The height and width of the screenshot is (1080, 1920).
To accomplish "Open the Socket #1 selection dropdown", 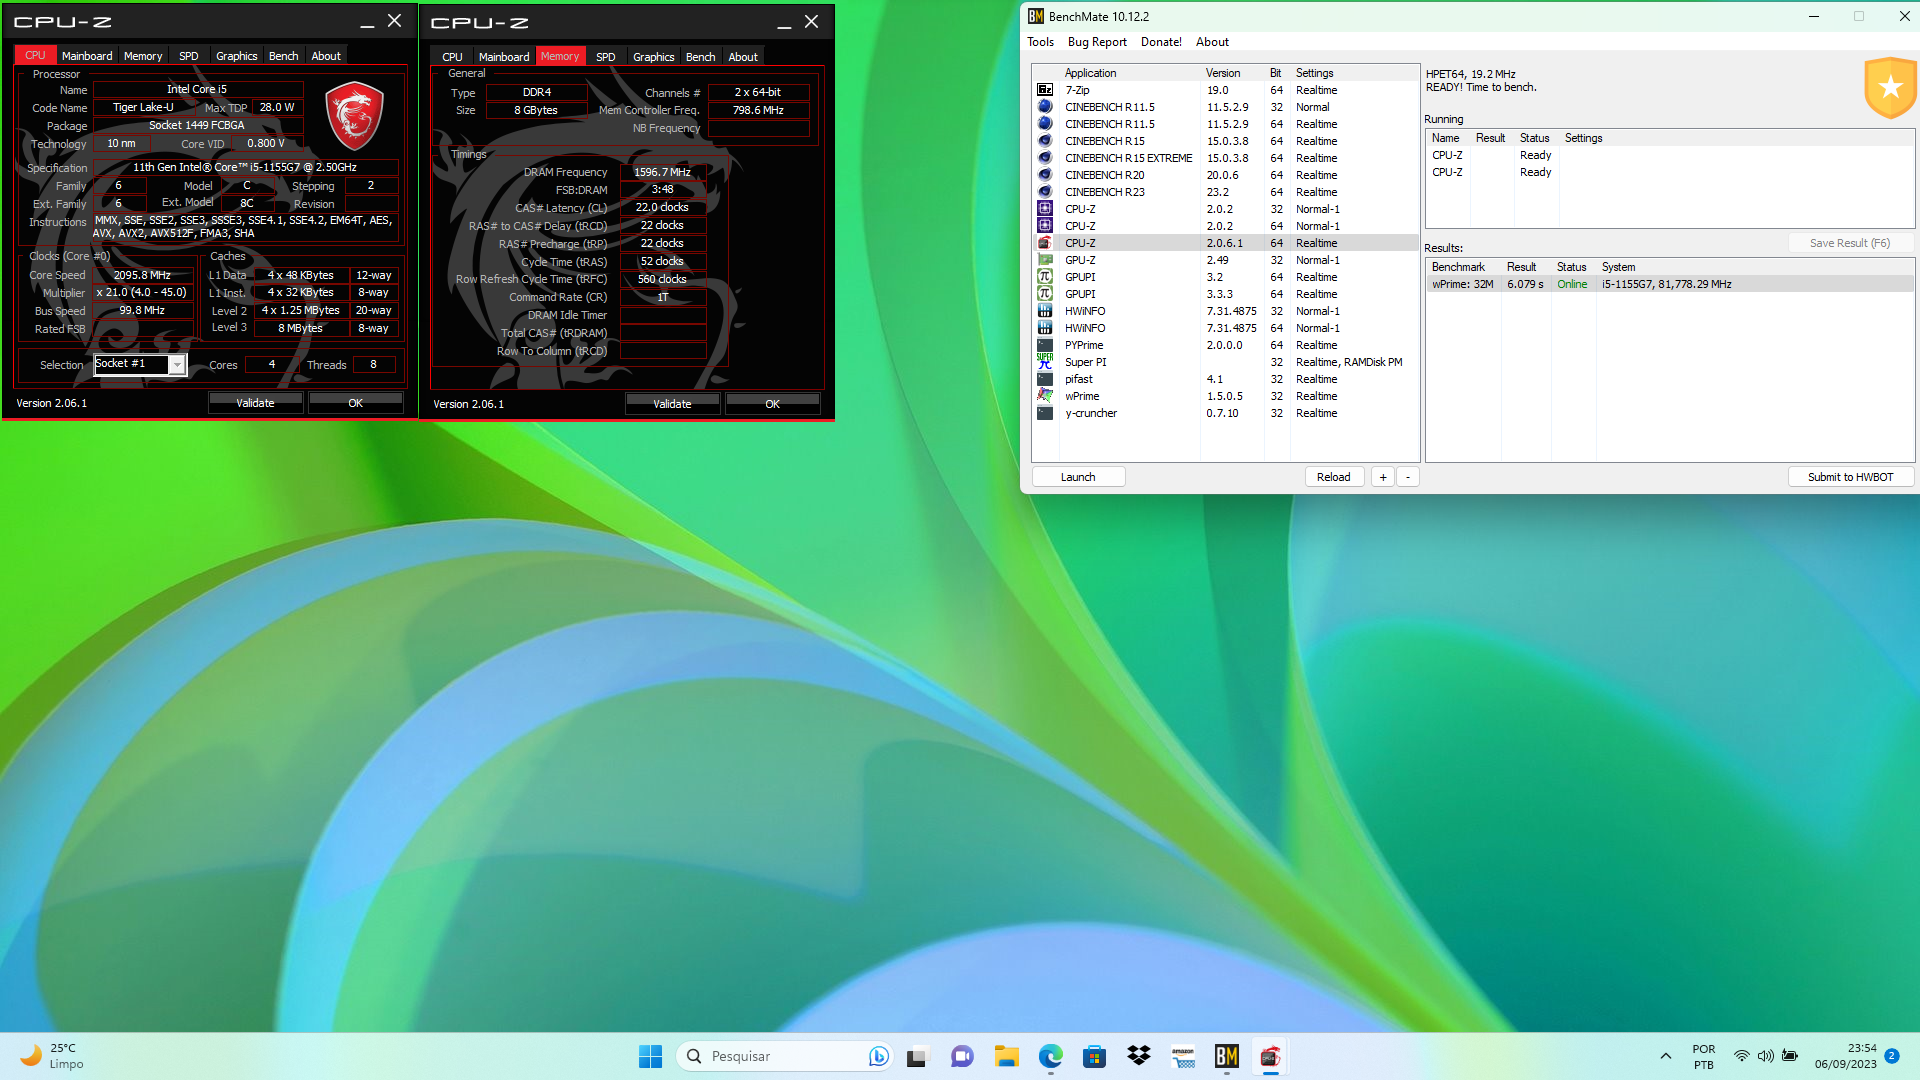I will coord(140,364).
